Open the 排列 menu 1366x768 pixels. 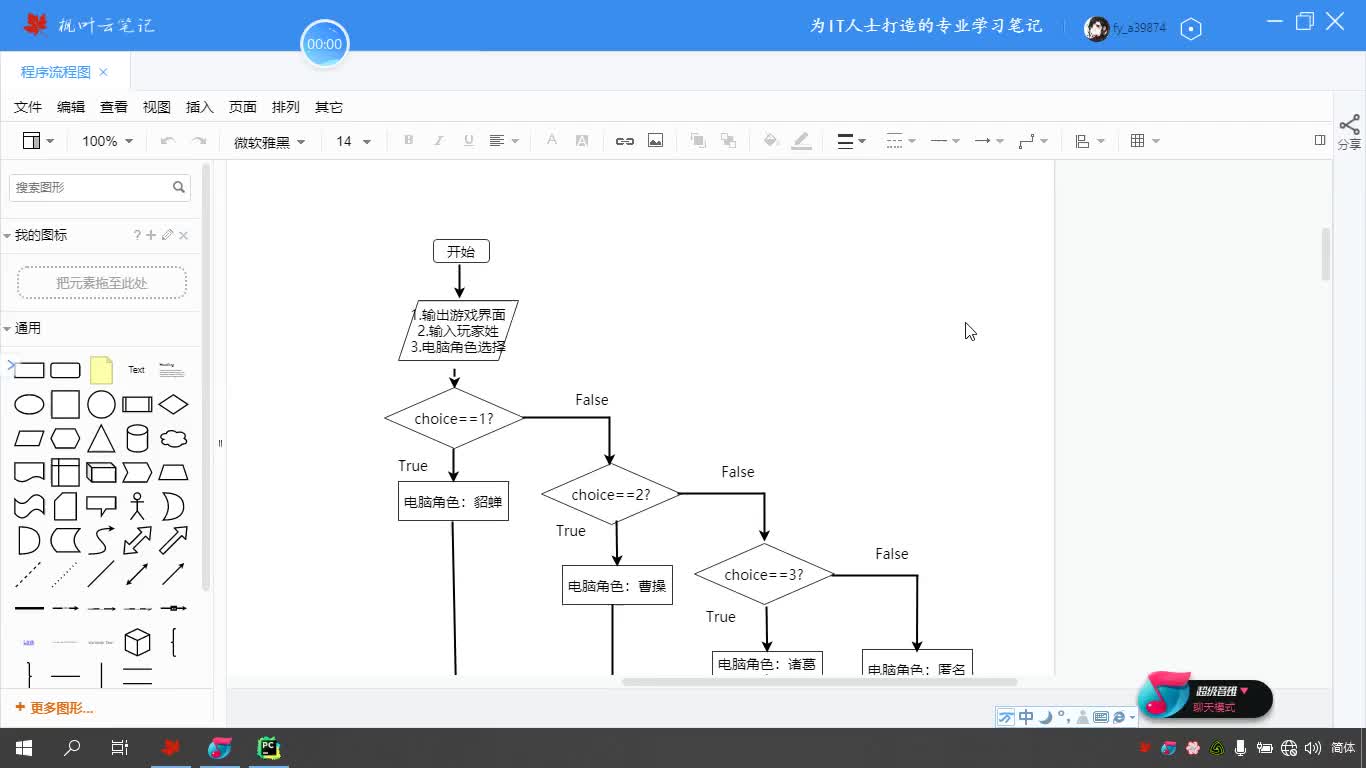pos(286,107)
